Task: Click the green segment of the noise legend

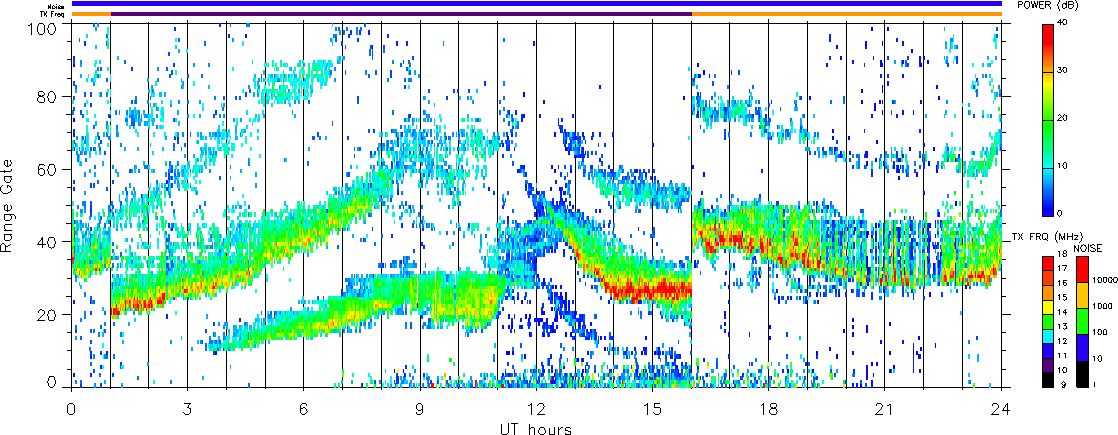Action: point(1081,320)
